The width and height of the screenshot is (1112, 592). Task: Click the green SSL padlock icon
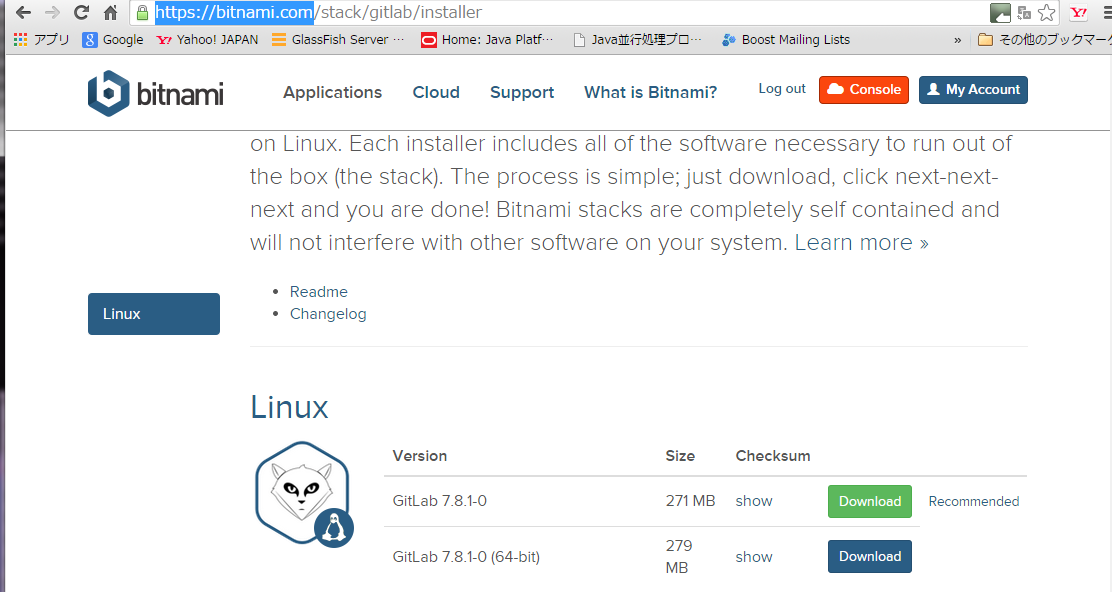tap(143, 12)
